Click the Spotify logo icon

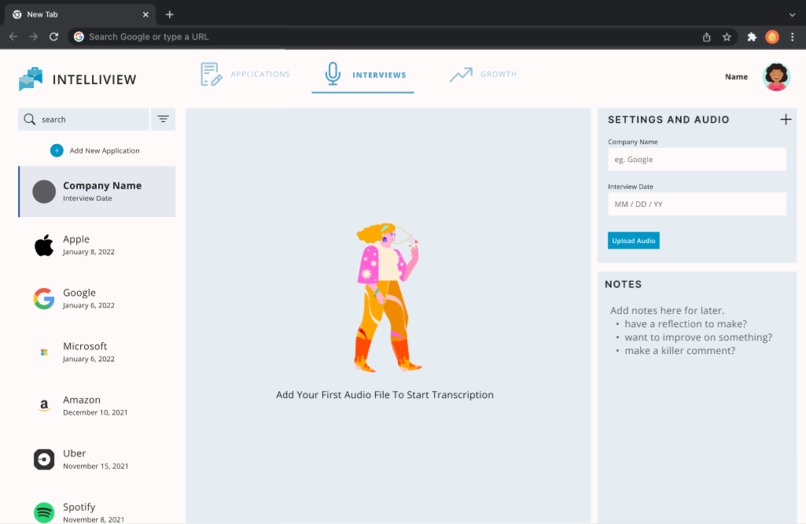tap(44, 513)
